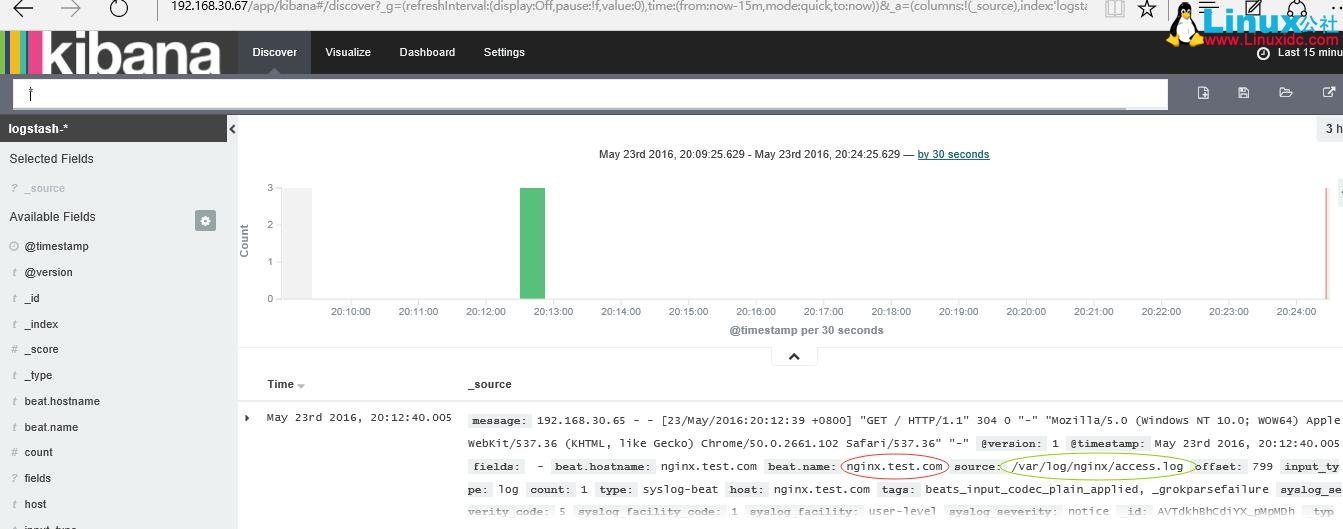Open the Last 15 minutes time picker
Viewport: 1343px width, 529px height.
tap(1302, 53)
